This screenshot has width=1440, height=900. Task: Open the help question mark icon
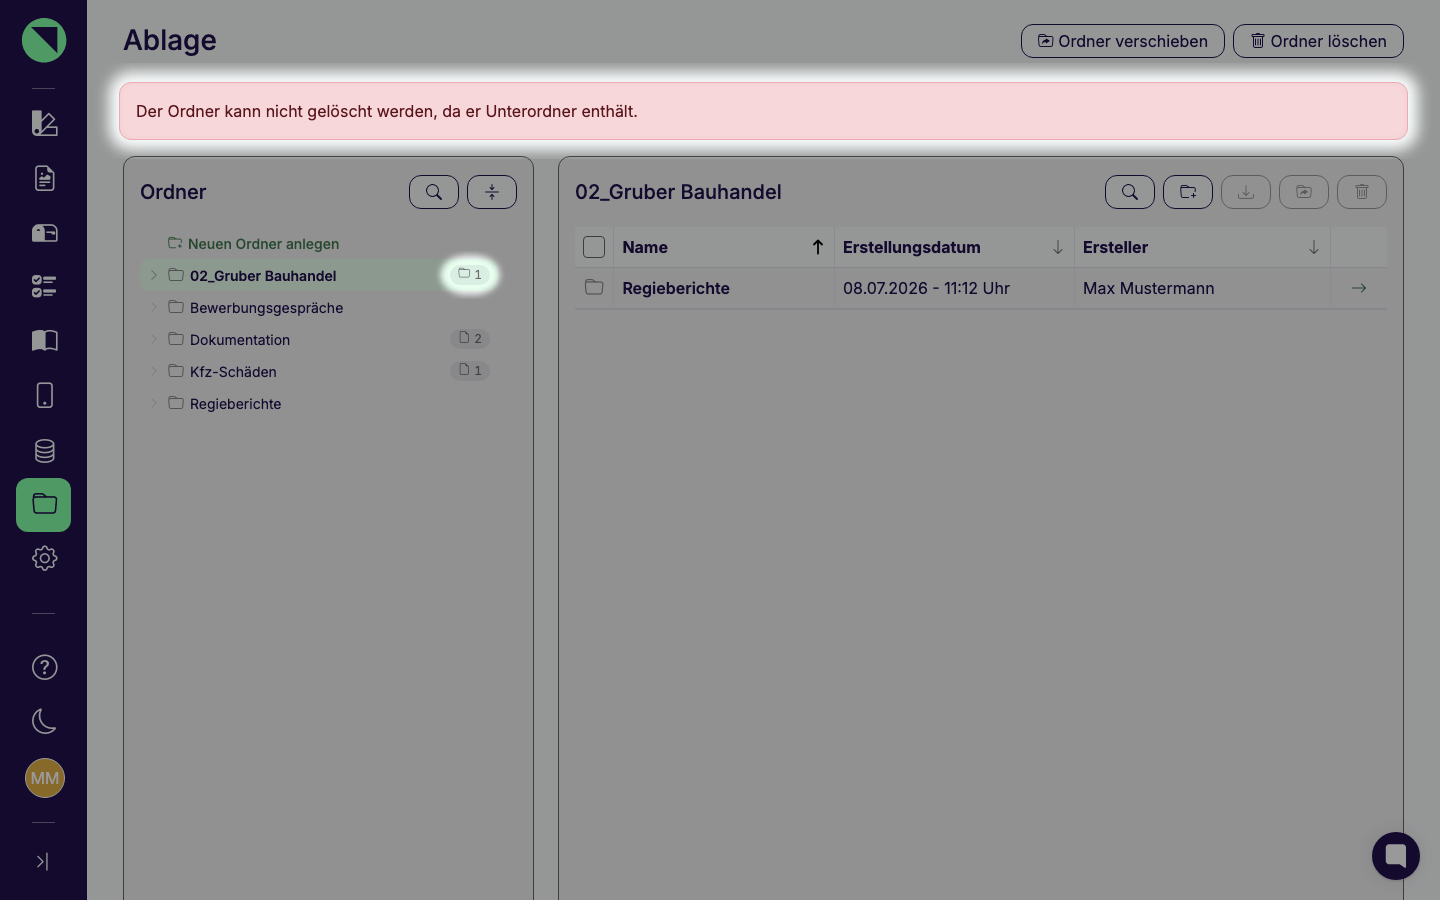[x=44, y=667]
